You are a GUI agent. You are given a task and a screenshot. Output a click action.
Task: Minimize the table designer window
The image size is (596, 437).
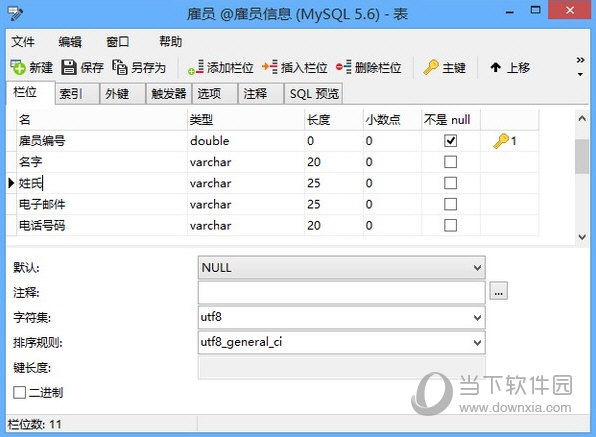click(x=510, y=11)
